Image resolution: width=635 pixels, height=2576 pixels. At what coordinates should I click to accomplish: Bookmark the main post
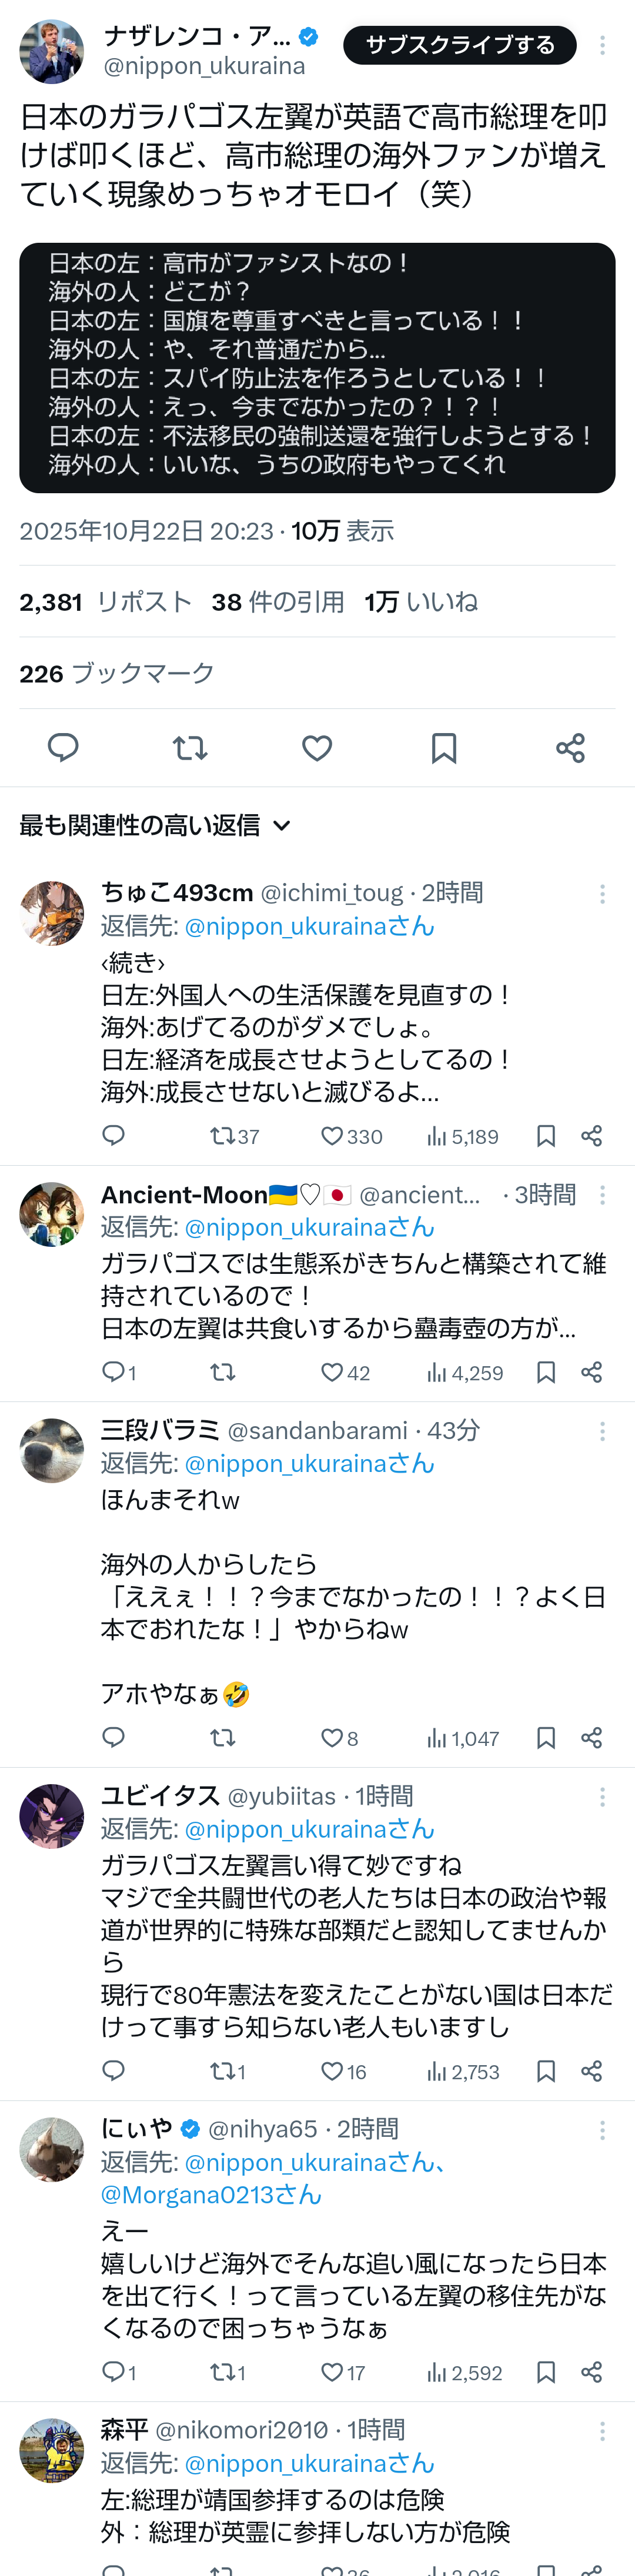[444, 747]
